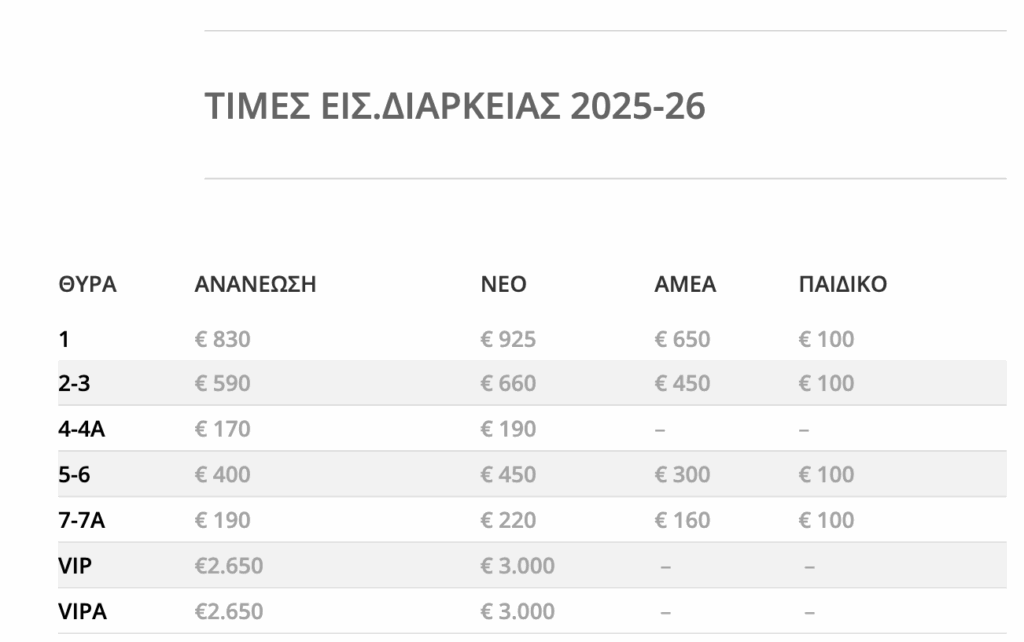Click the 2-3 gate row label

pos(74,383)
